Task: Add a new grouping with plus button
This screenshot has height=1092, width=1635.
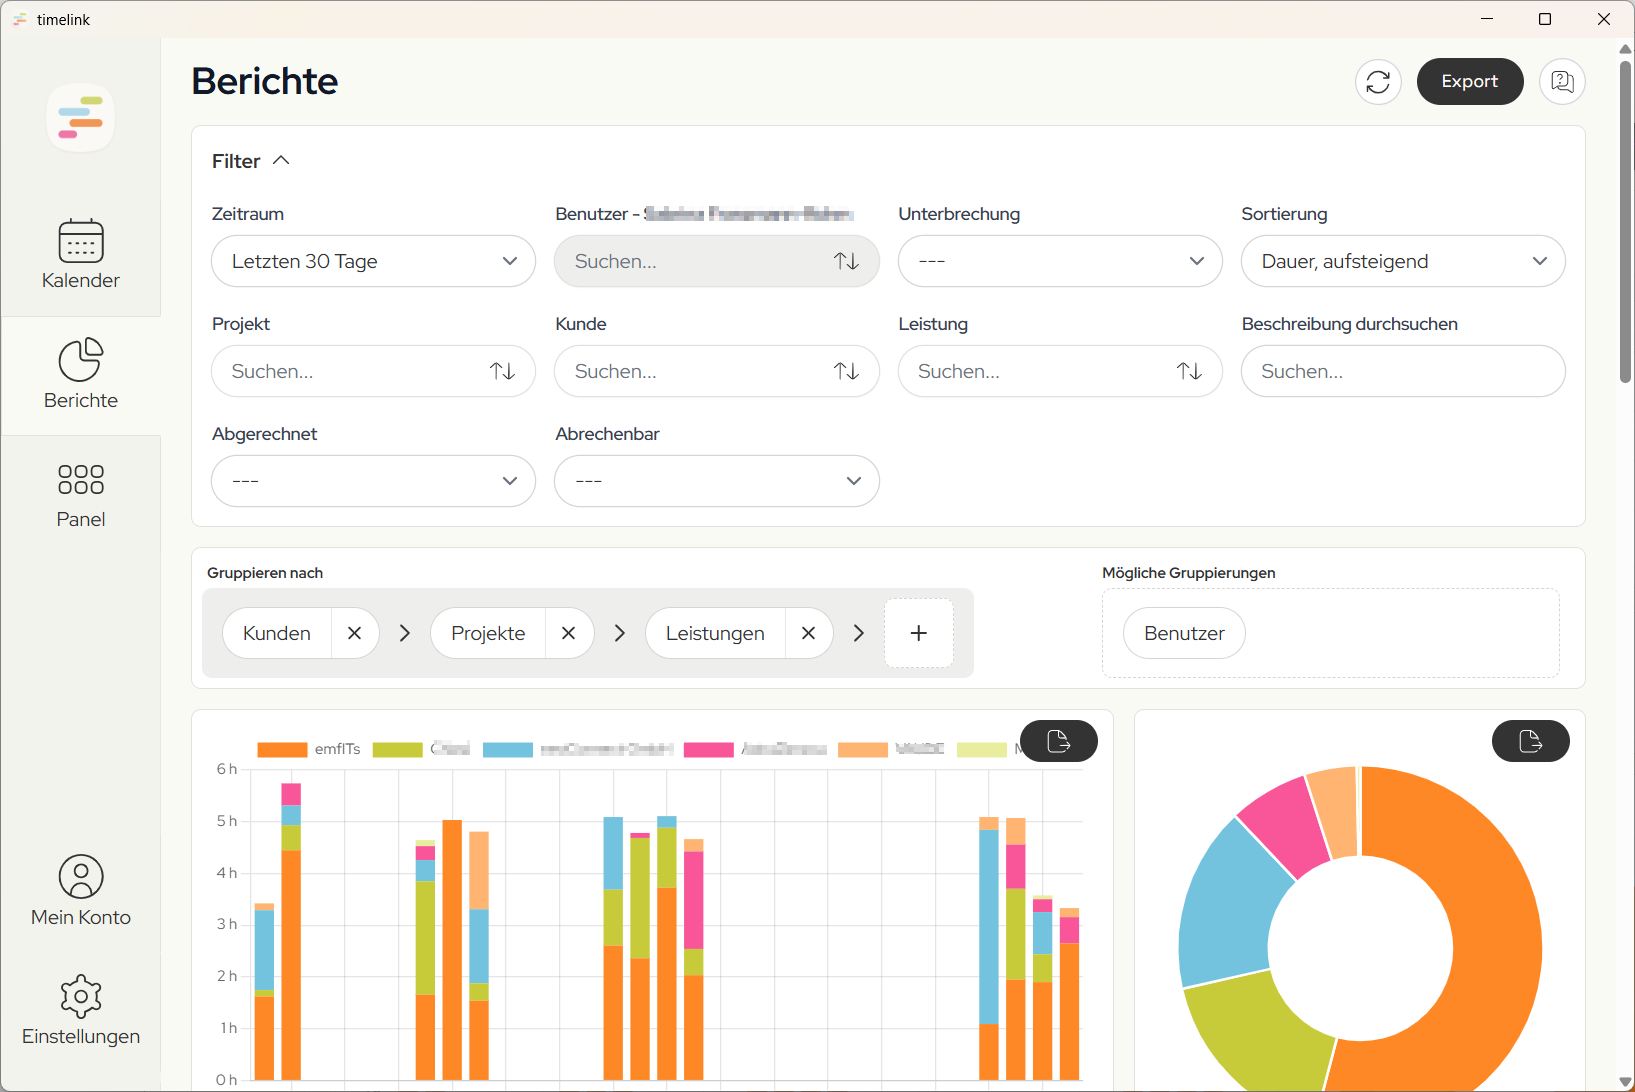Action: click(918, 633)
